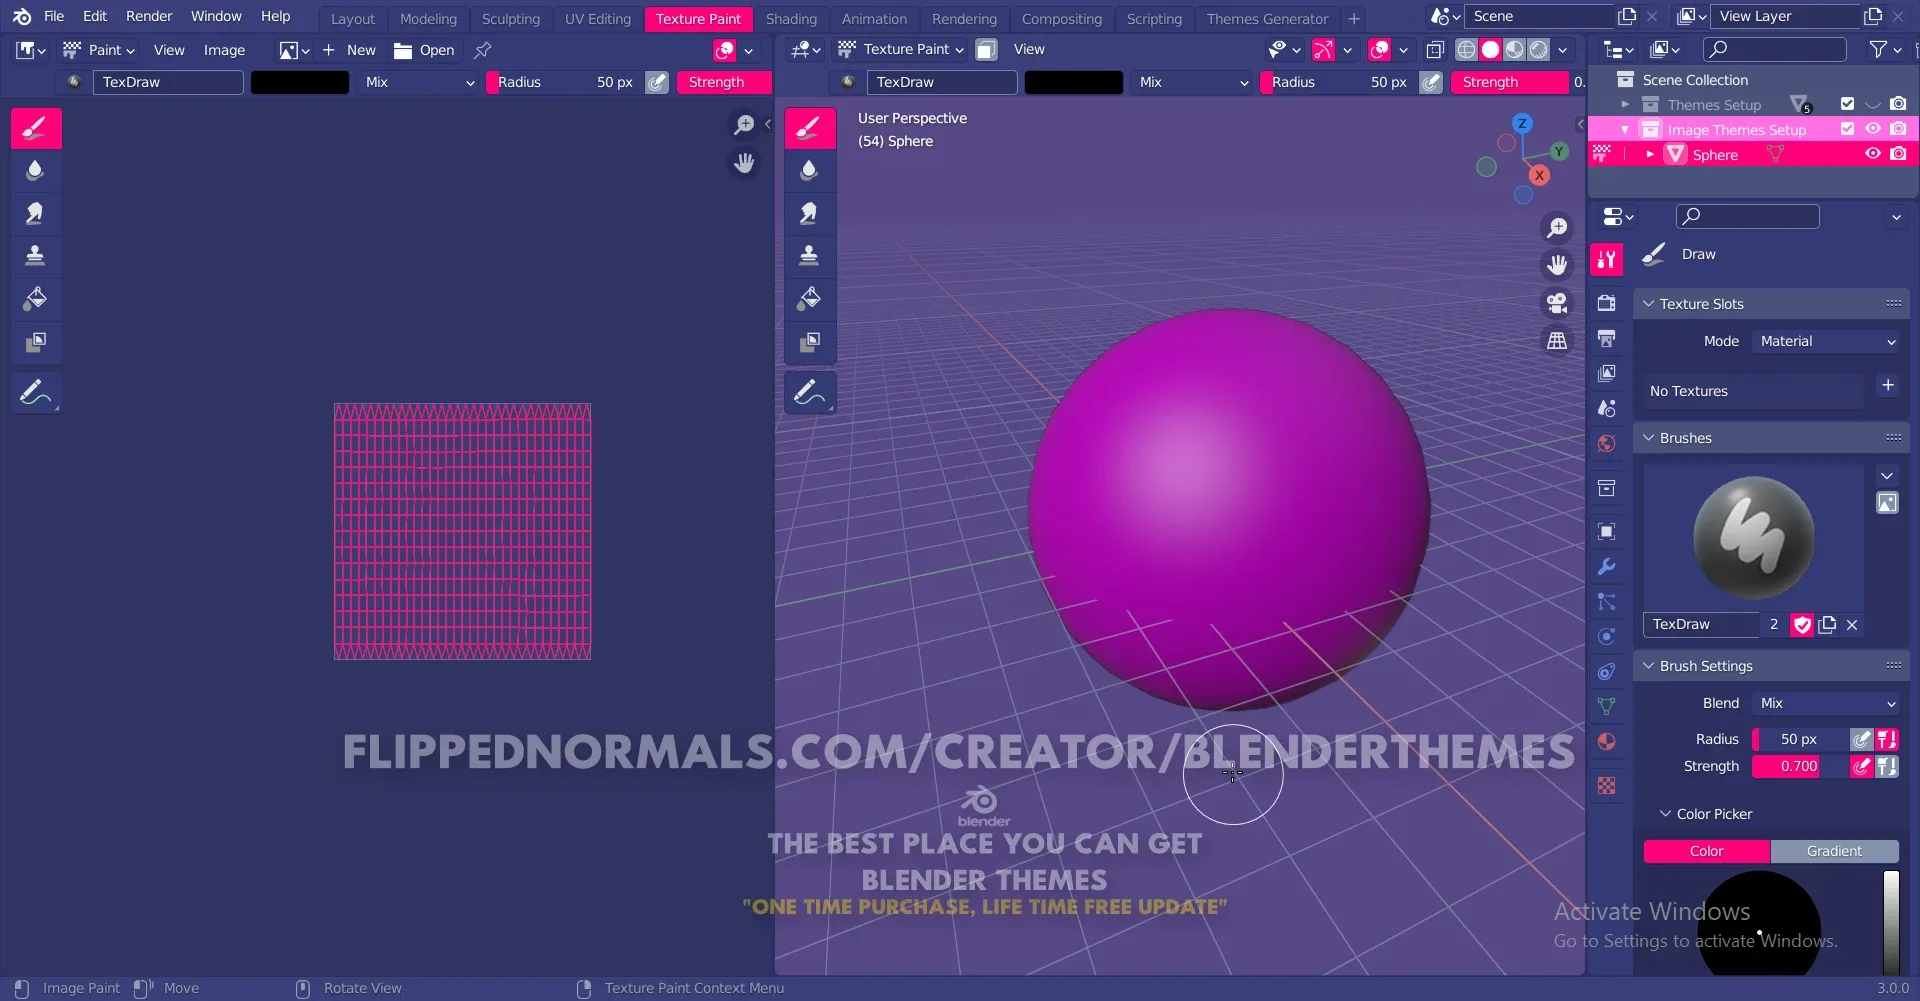1920x1001 pixels.
Task: Hide Sphere object with eye icon
Action: [1873, 154]
